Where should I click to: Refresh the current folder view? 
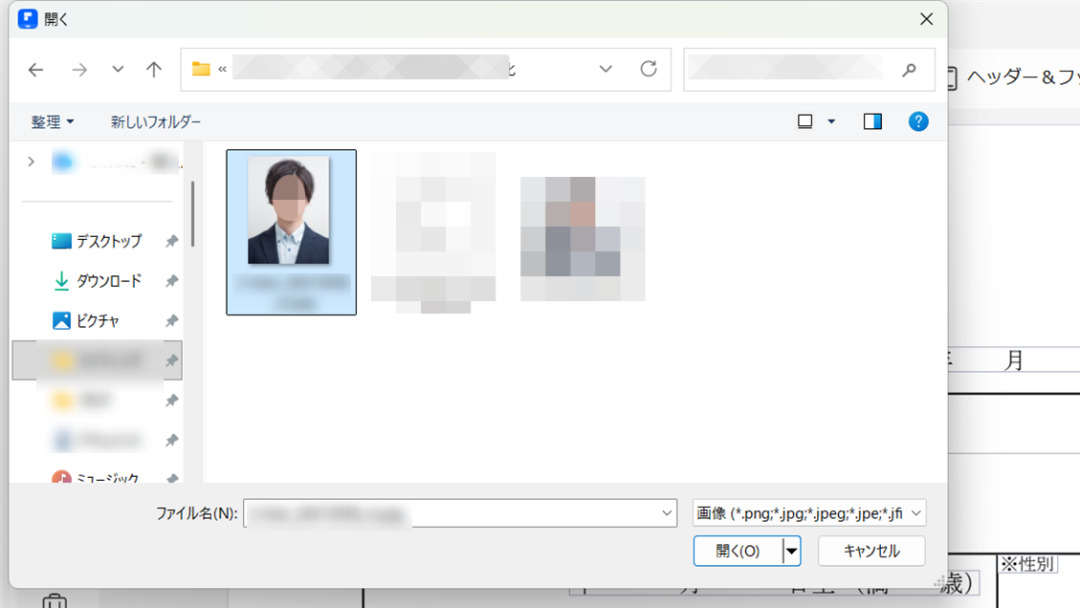(649, 69)
